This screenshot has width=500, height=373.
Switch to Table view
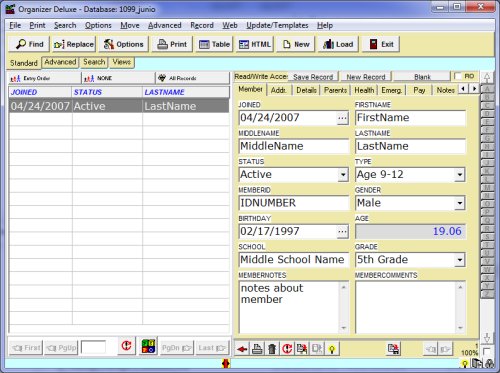pos(214,44)
